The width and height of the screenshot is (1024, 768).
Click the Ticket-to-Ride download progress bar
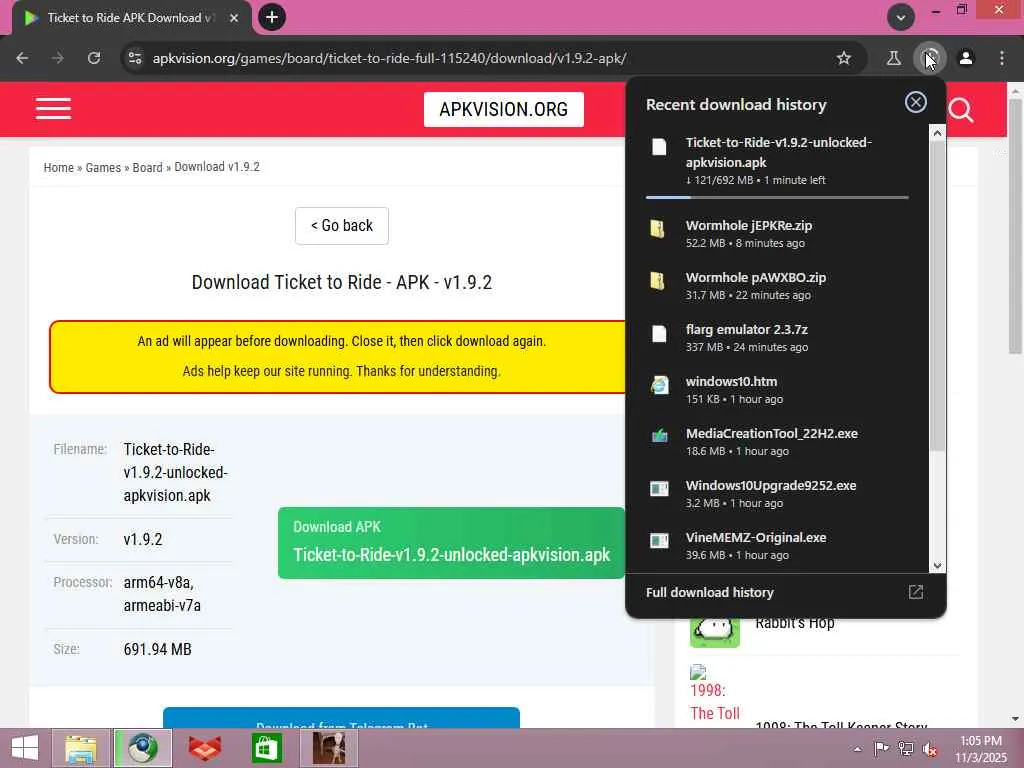coord(777,197)
